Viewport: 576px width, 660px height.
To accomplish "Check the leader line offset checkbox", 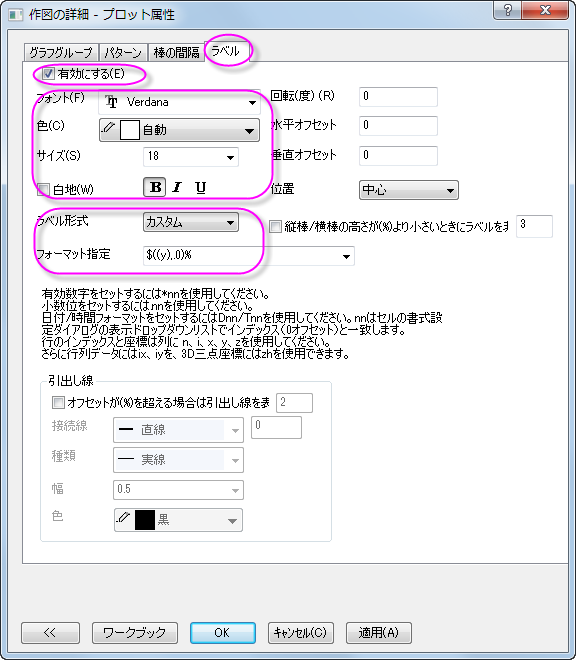I will [x=58, y=402].
